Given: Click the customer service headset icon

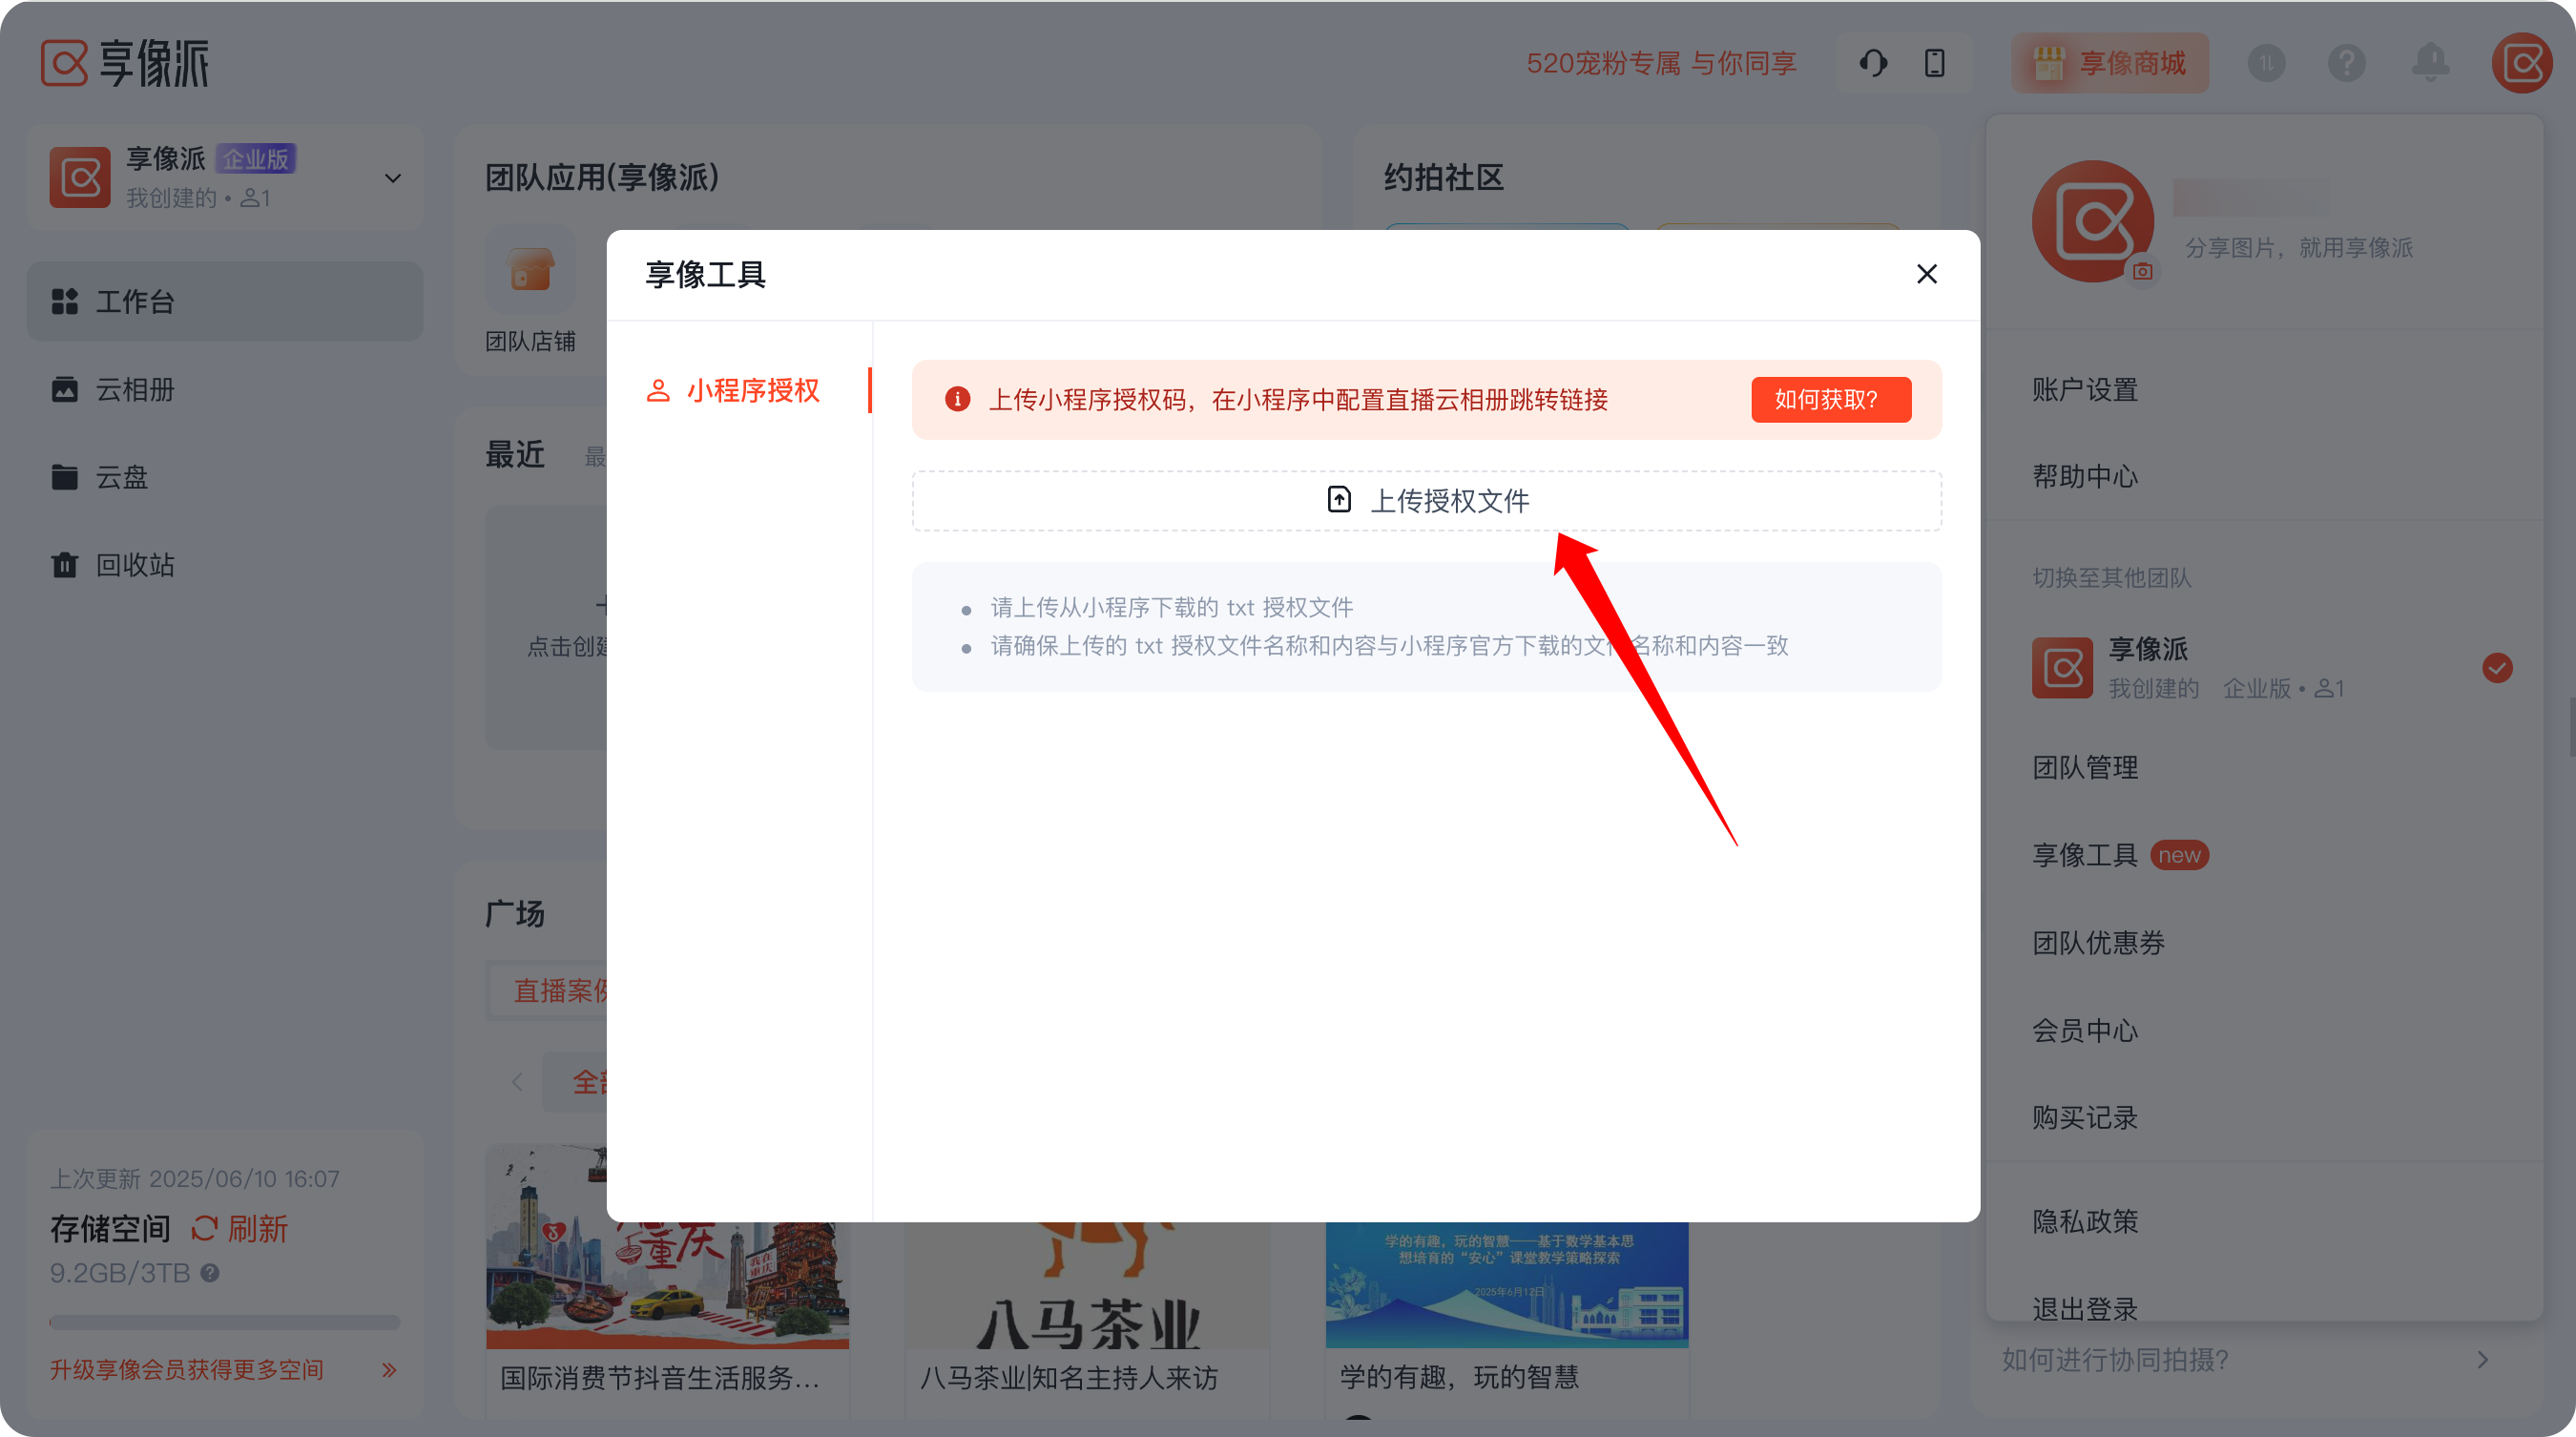Looking at the screenshot, I should (1873, 63).
